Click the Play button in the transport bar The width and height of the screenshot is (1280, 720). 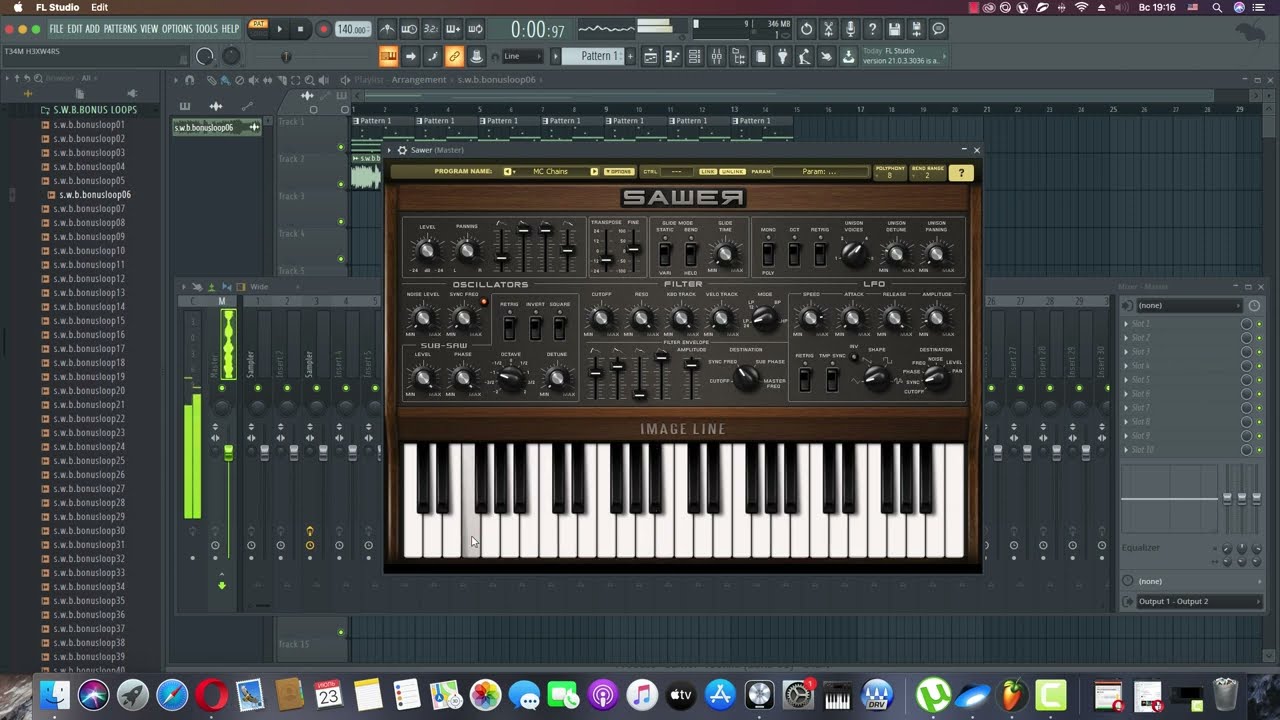click(279, 29)
